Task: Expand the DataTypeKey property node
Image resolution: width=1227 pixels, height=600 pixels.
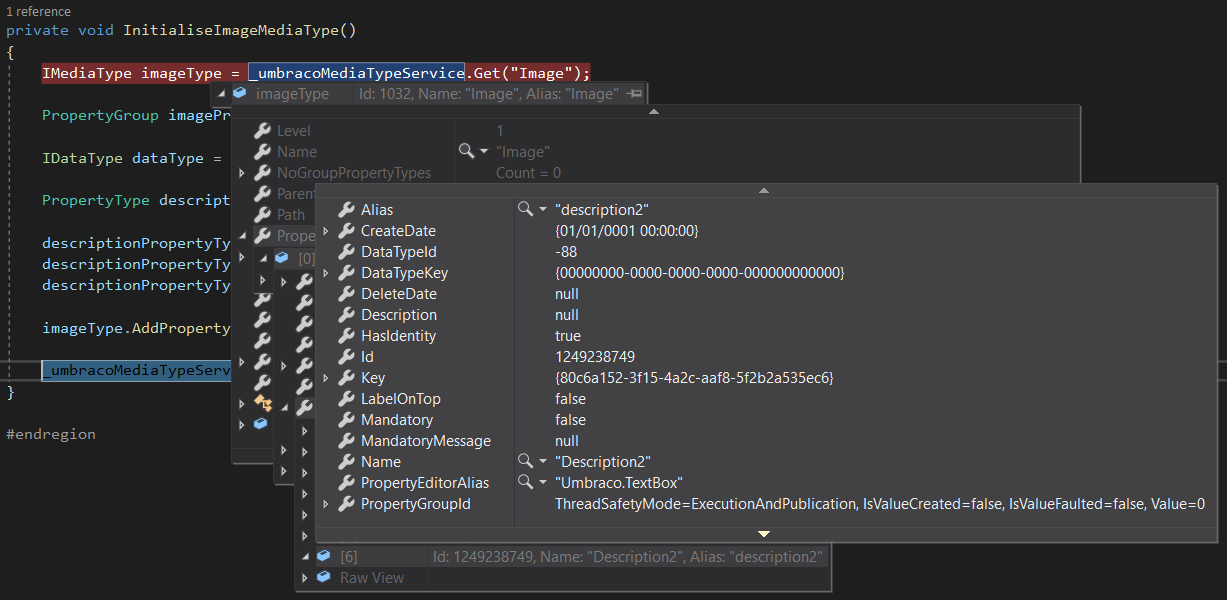Action: (x=325, y=273)
